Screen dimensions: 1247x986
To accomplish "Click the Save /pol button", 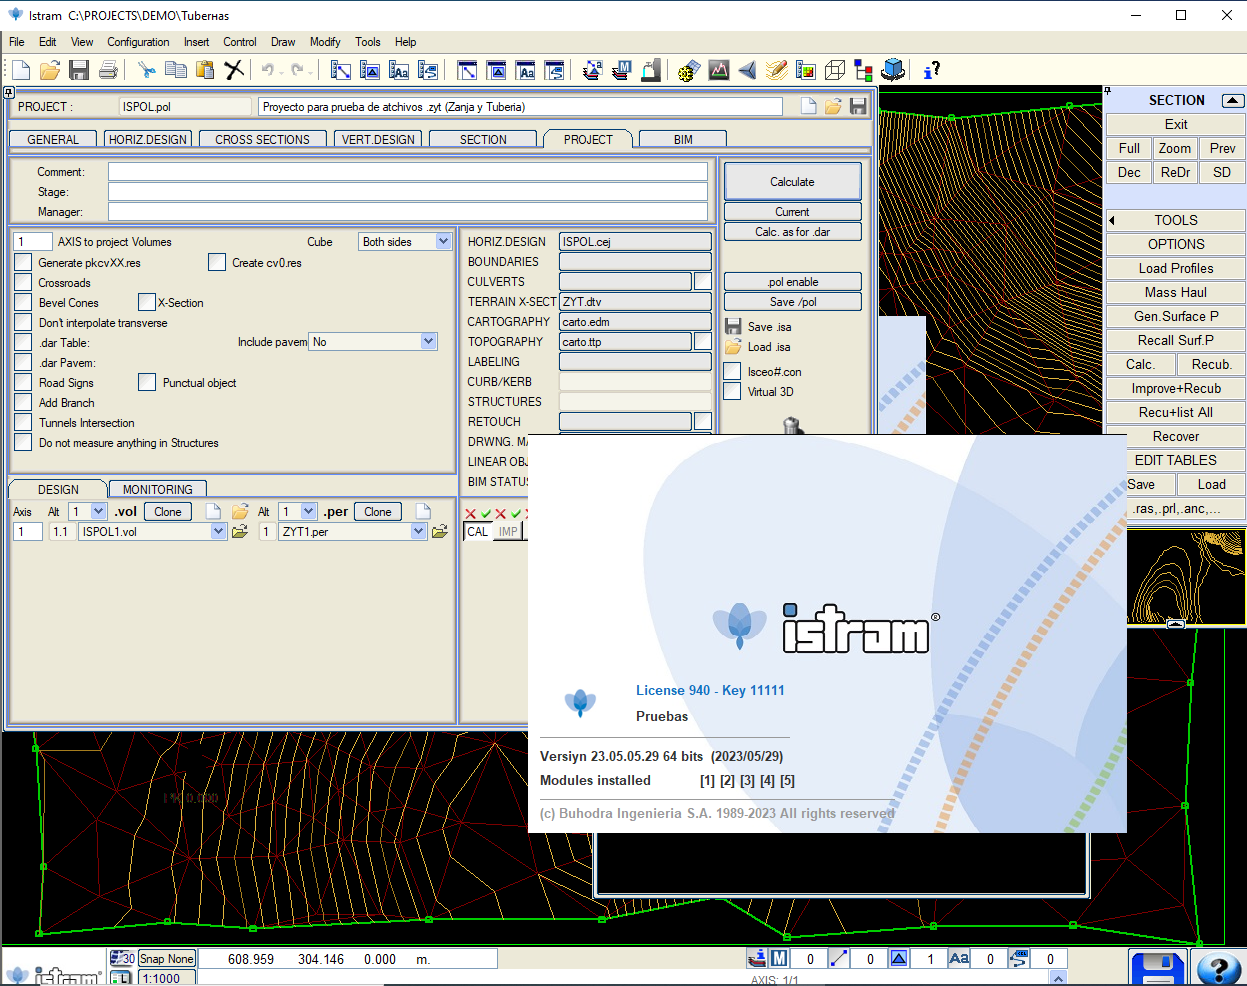I will [x=792, y=301].
